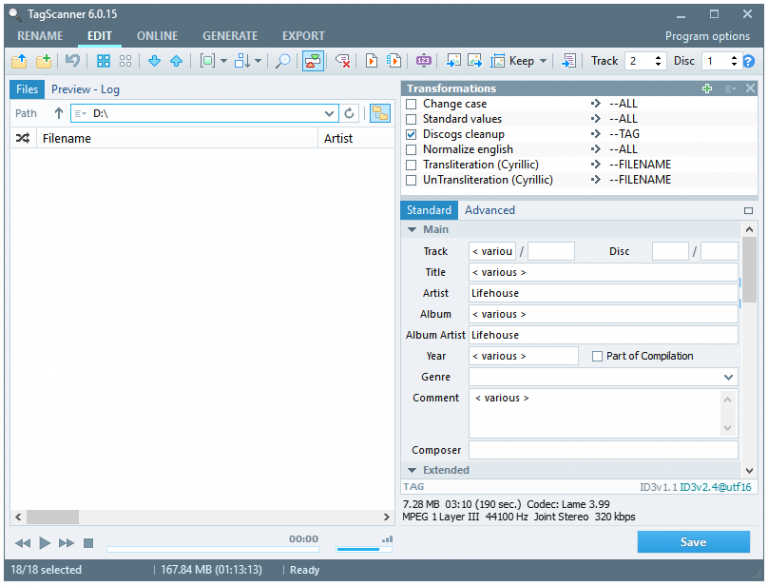This screenshot has width=768, height=586.
Task: Add a transformation with green plus icon
Action: tap(707, 89)
